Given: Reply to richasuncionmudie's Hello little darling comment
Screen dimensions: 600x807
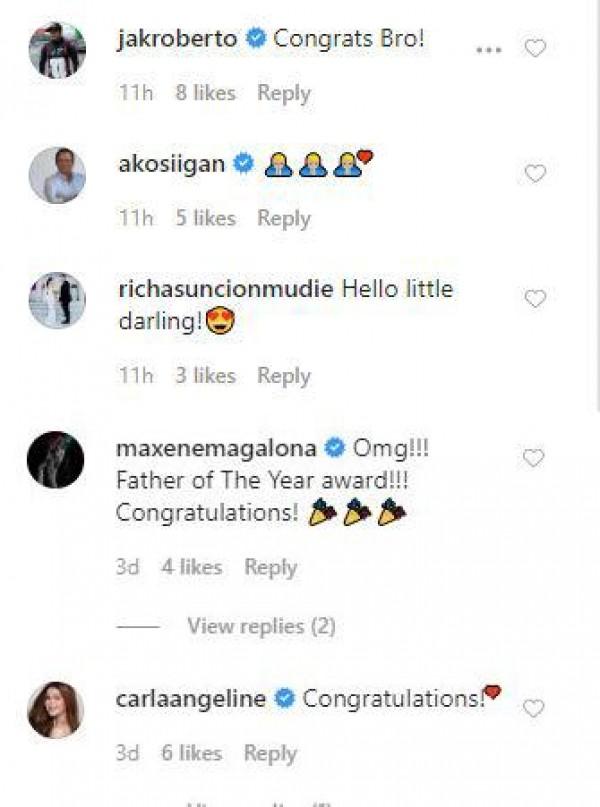Looking at the screenshot, I should (284, 376).
